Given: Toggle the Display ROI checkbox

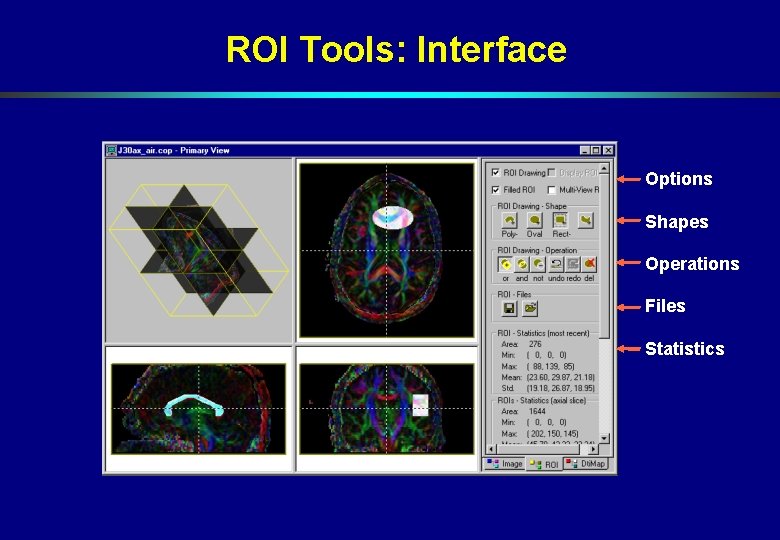Looking at the screenshot, I should 551,173.
